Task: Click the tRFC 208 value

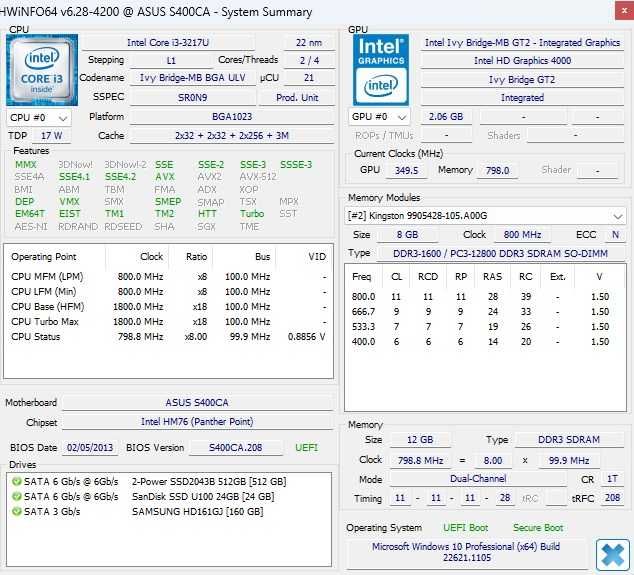Action: coord(613,498)
